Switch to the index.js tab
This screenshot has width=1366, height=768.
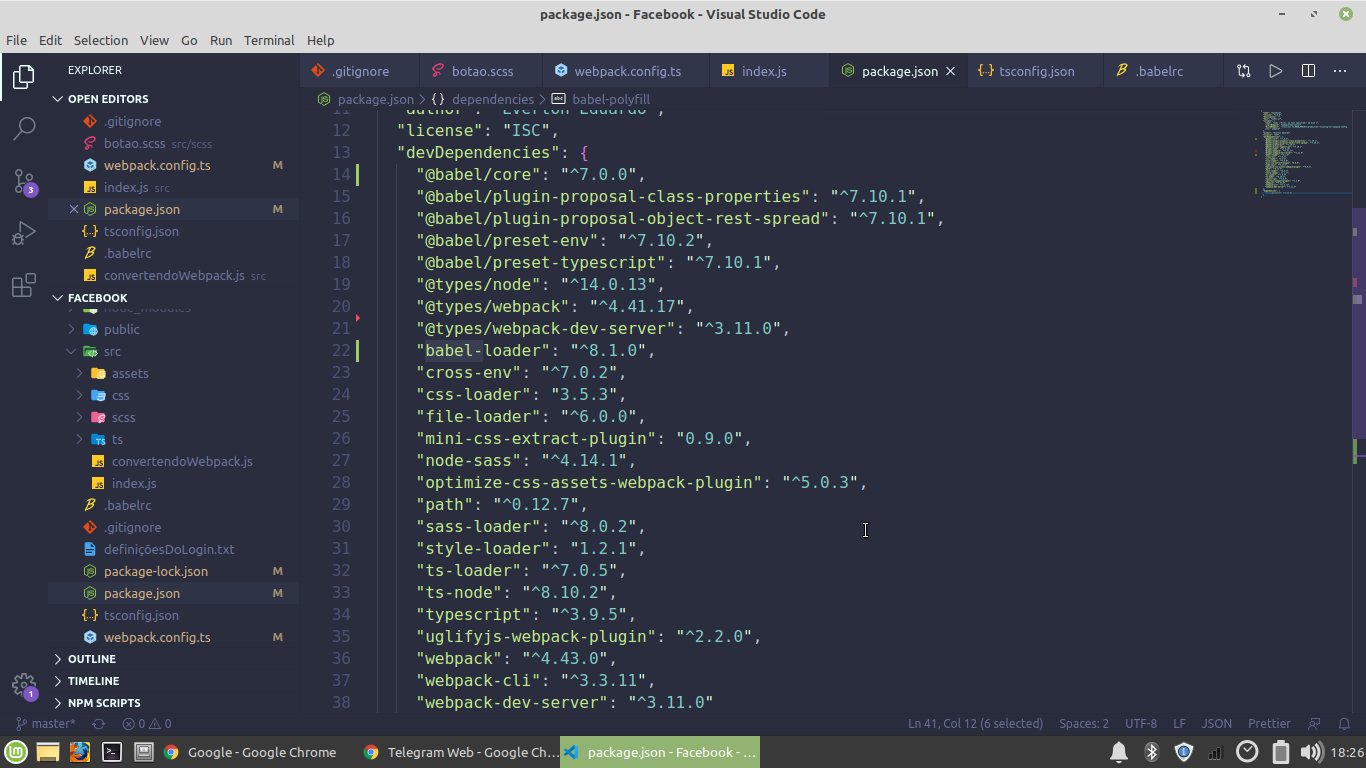769,71
